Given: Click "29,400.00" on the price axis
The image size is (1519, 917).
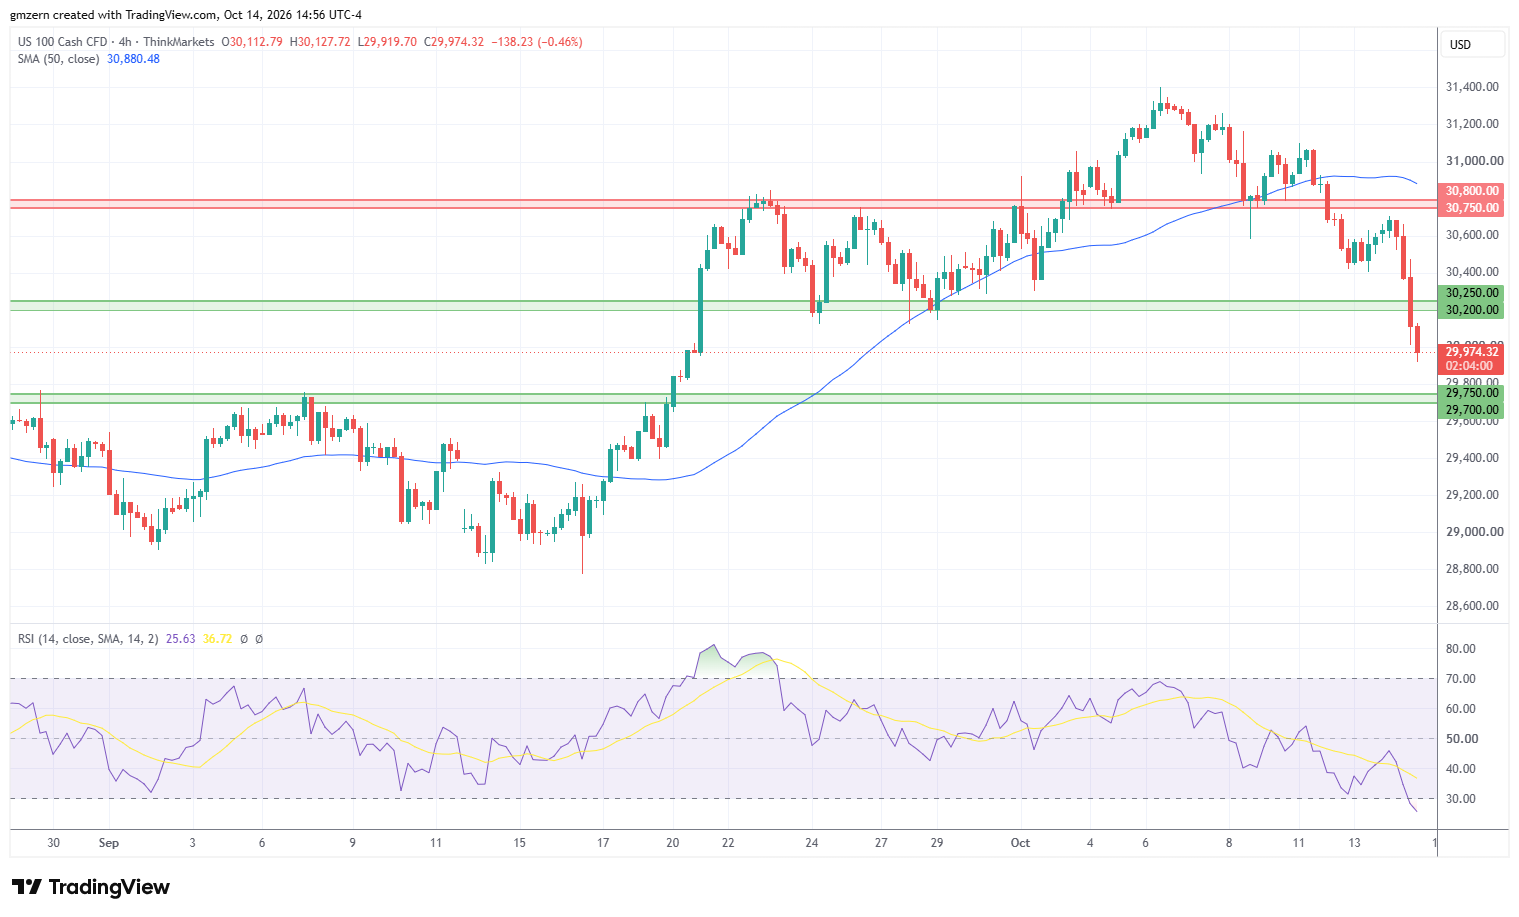Looking at the screenshot, I should 1472,458.
